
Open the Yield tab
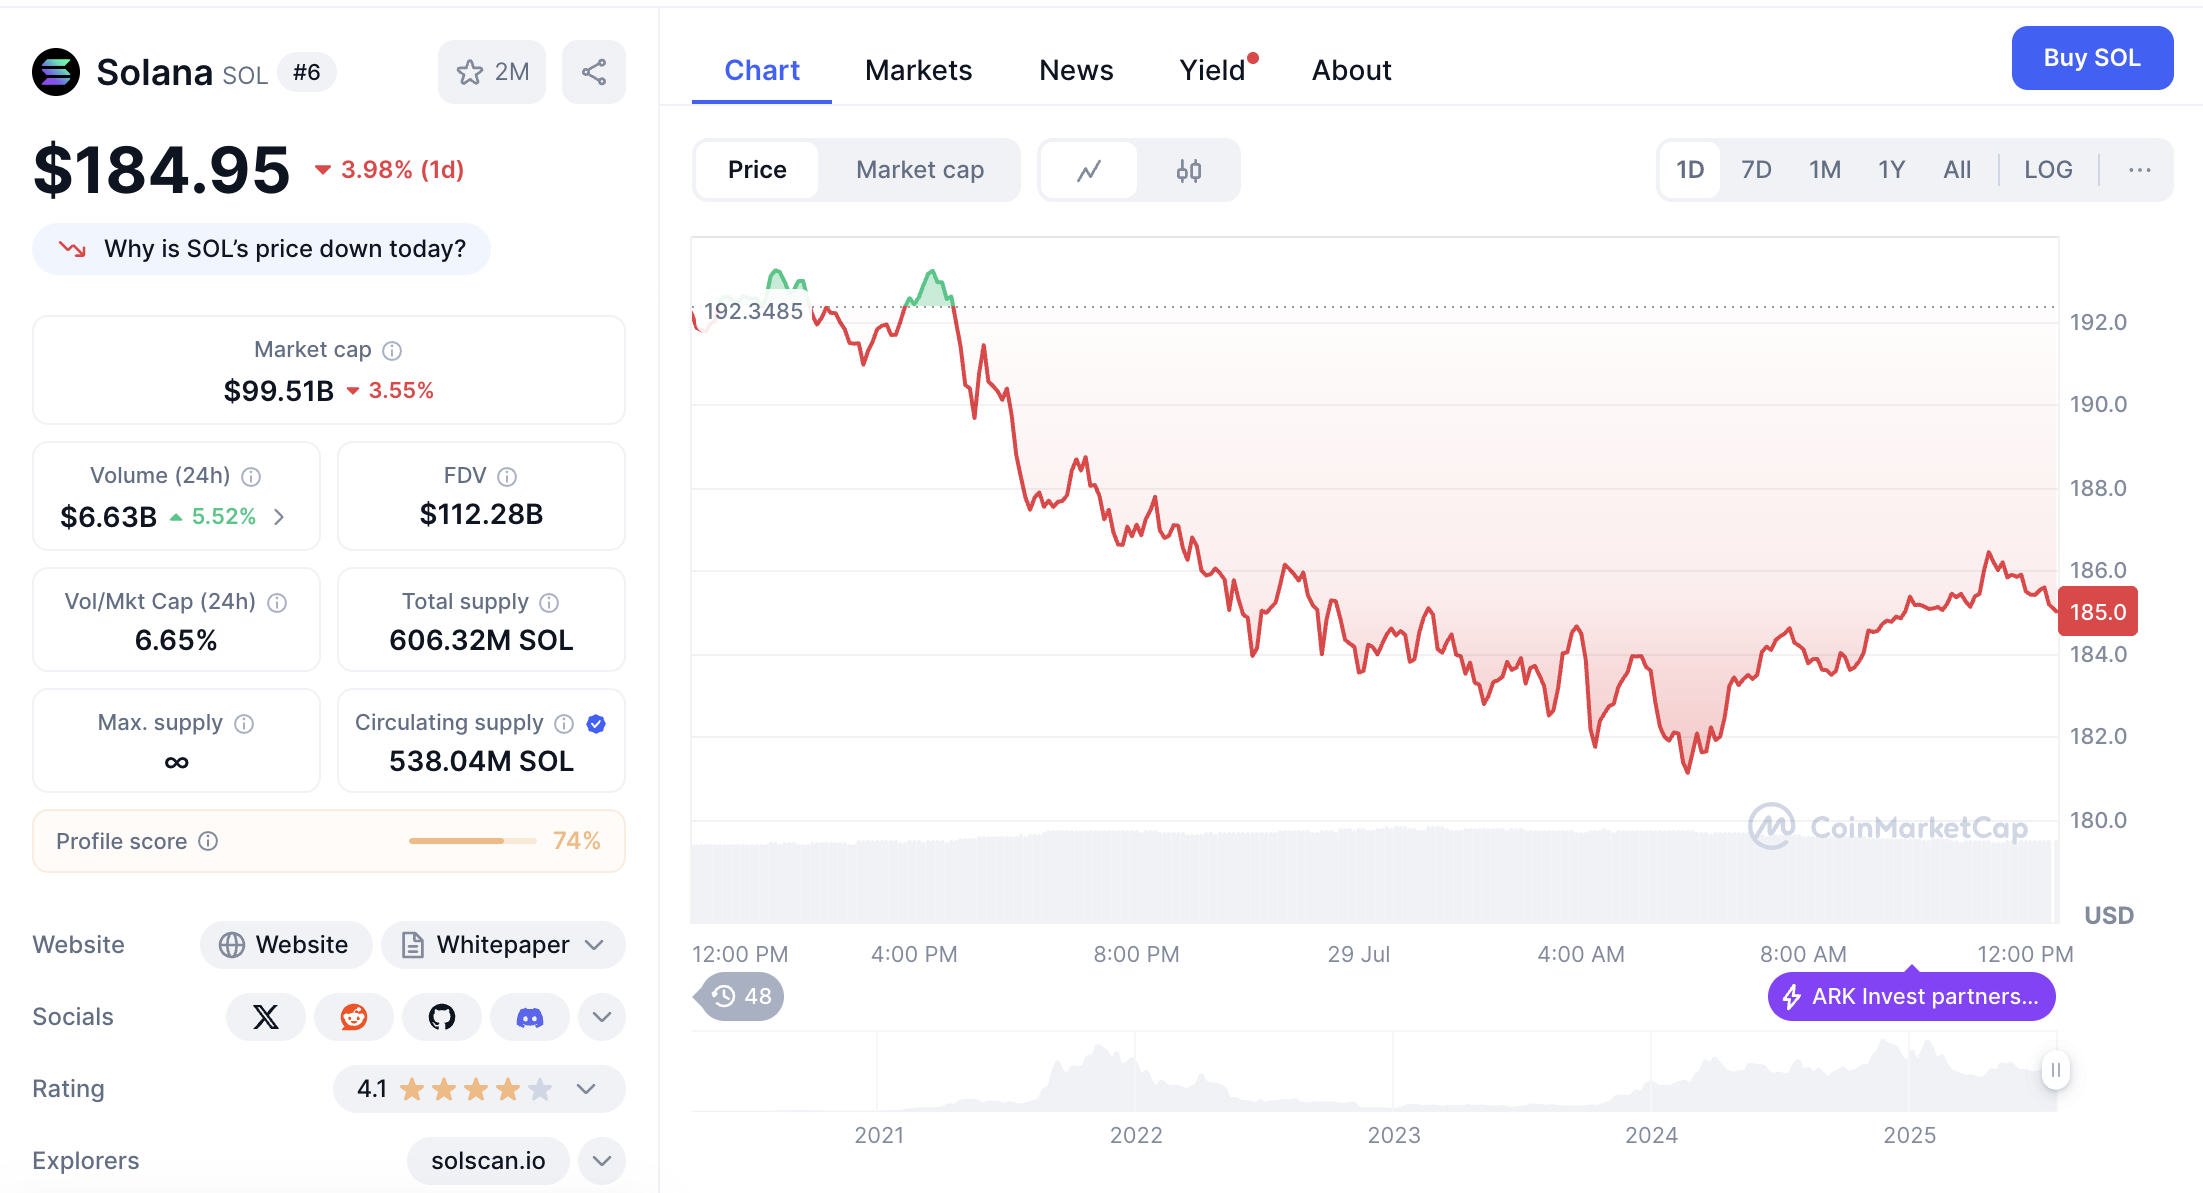click(1212, 70)
